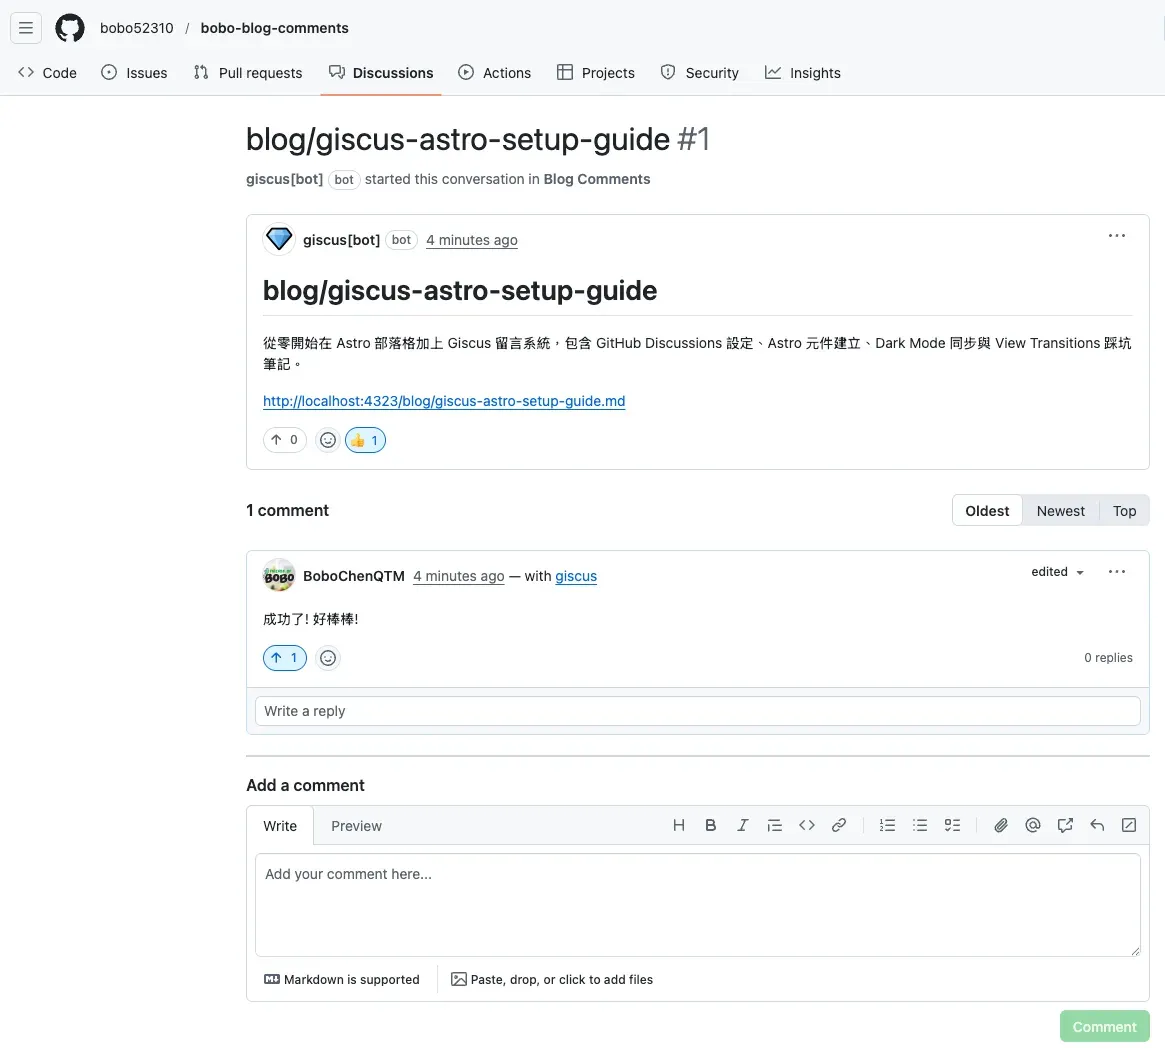
Task: Insert an unordered bullet list
Action: pos(920,825)
